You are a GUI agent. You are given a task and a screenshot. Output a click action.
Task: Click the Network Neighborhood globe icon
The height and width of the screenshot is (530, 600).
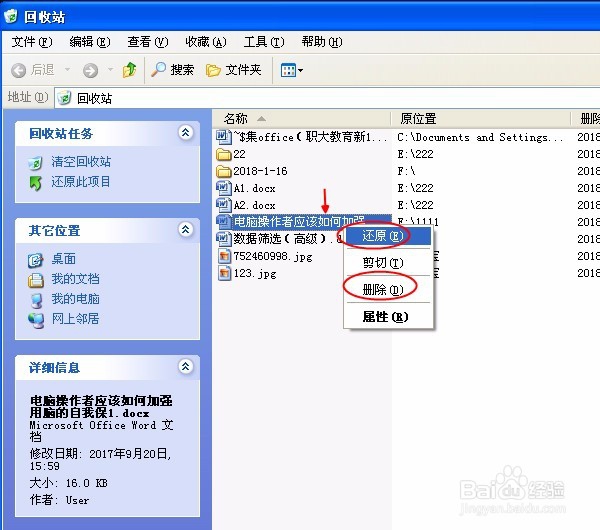[x=36, y=320]
